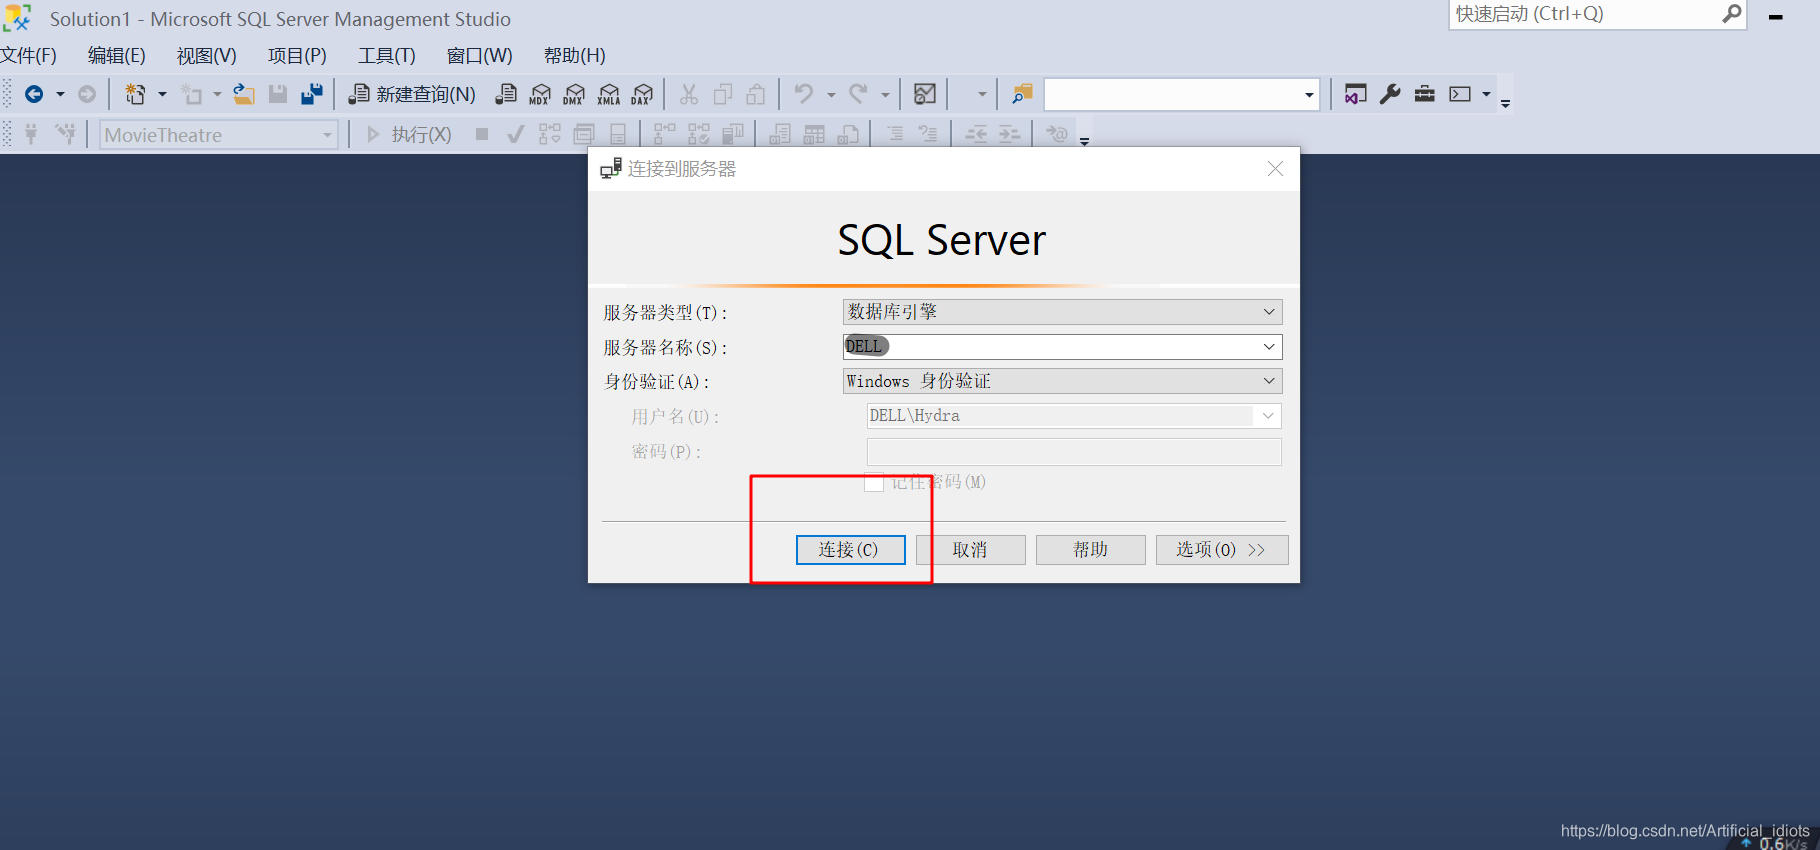This screenshot has width=1820, height=850.
Task: Open the Toolbox briefcase icon
Action: 1425,94
